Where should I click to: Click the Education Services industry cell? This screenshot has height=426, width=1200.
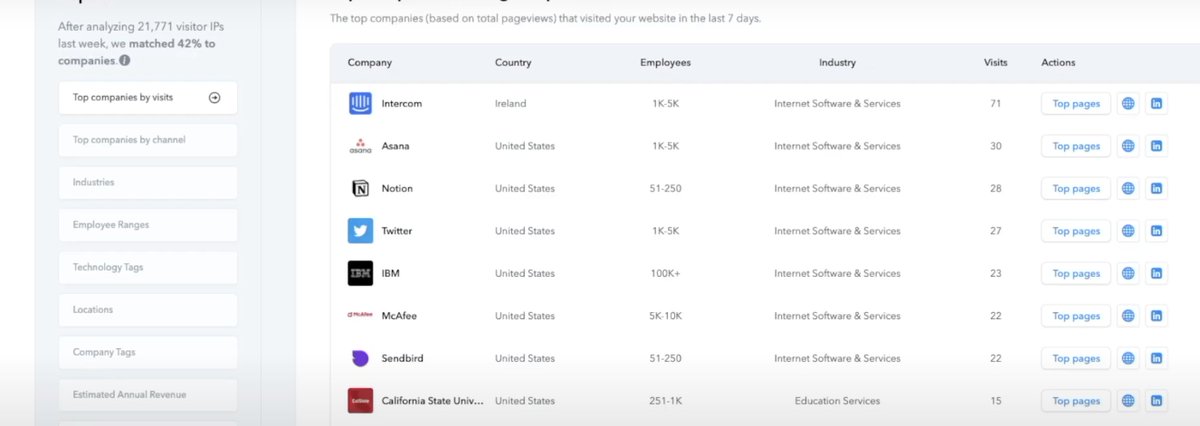837,401
